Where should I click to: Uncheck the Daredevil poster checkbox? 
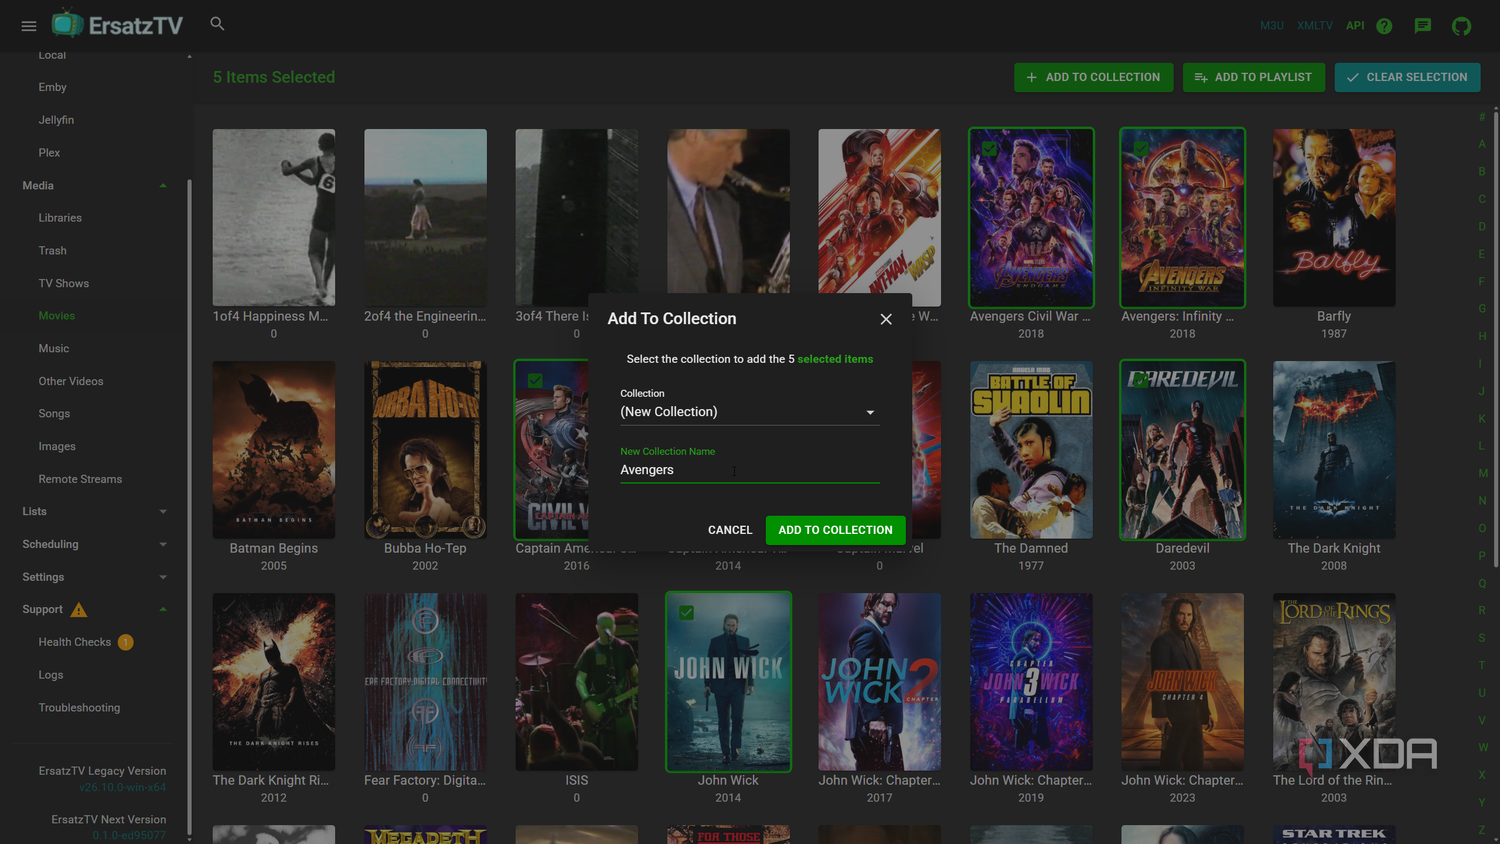click(1141, 381)
